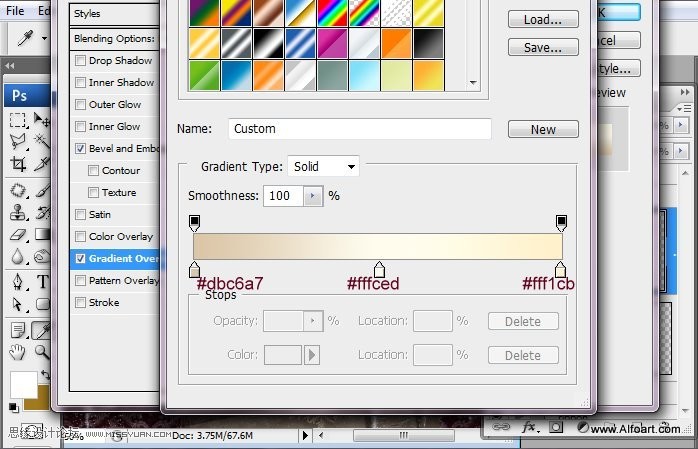Screen dimensions: 698x449
Task: Collapse the toolbox with double-arrow
Action: (10, 66)
